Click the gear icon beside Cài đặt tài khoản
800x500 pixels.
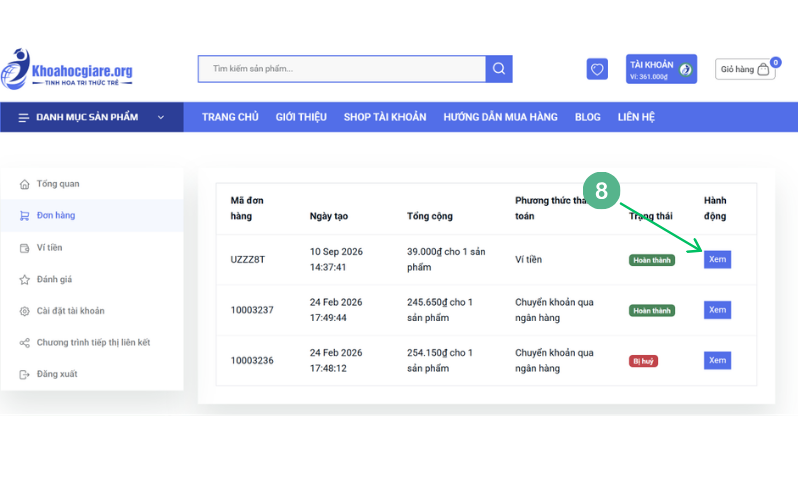24,311
